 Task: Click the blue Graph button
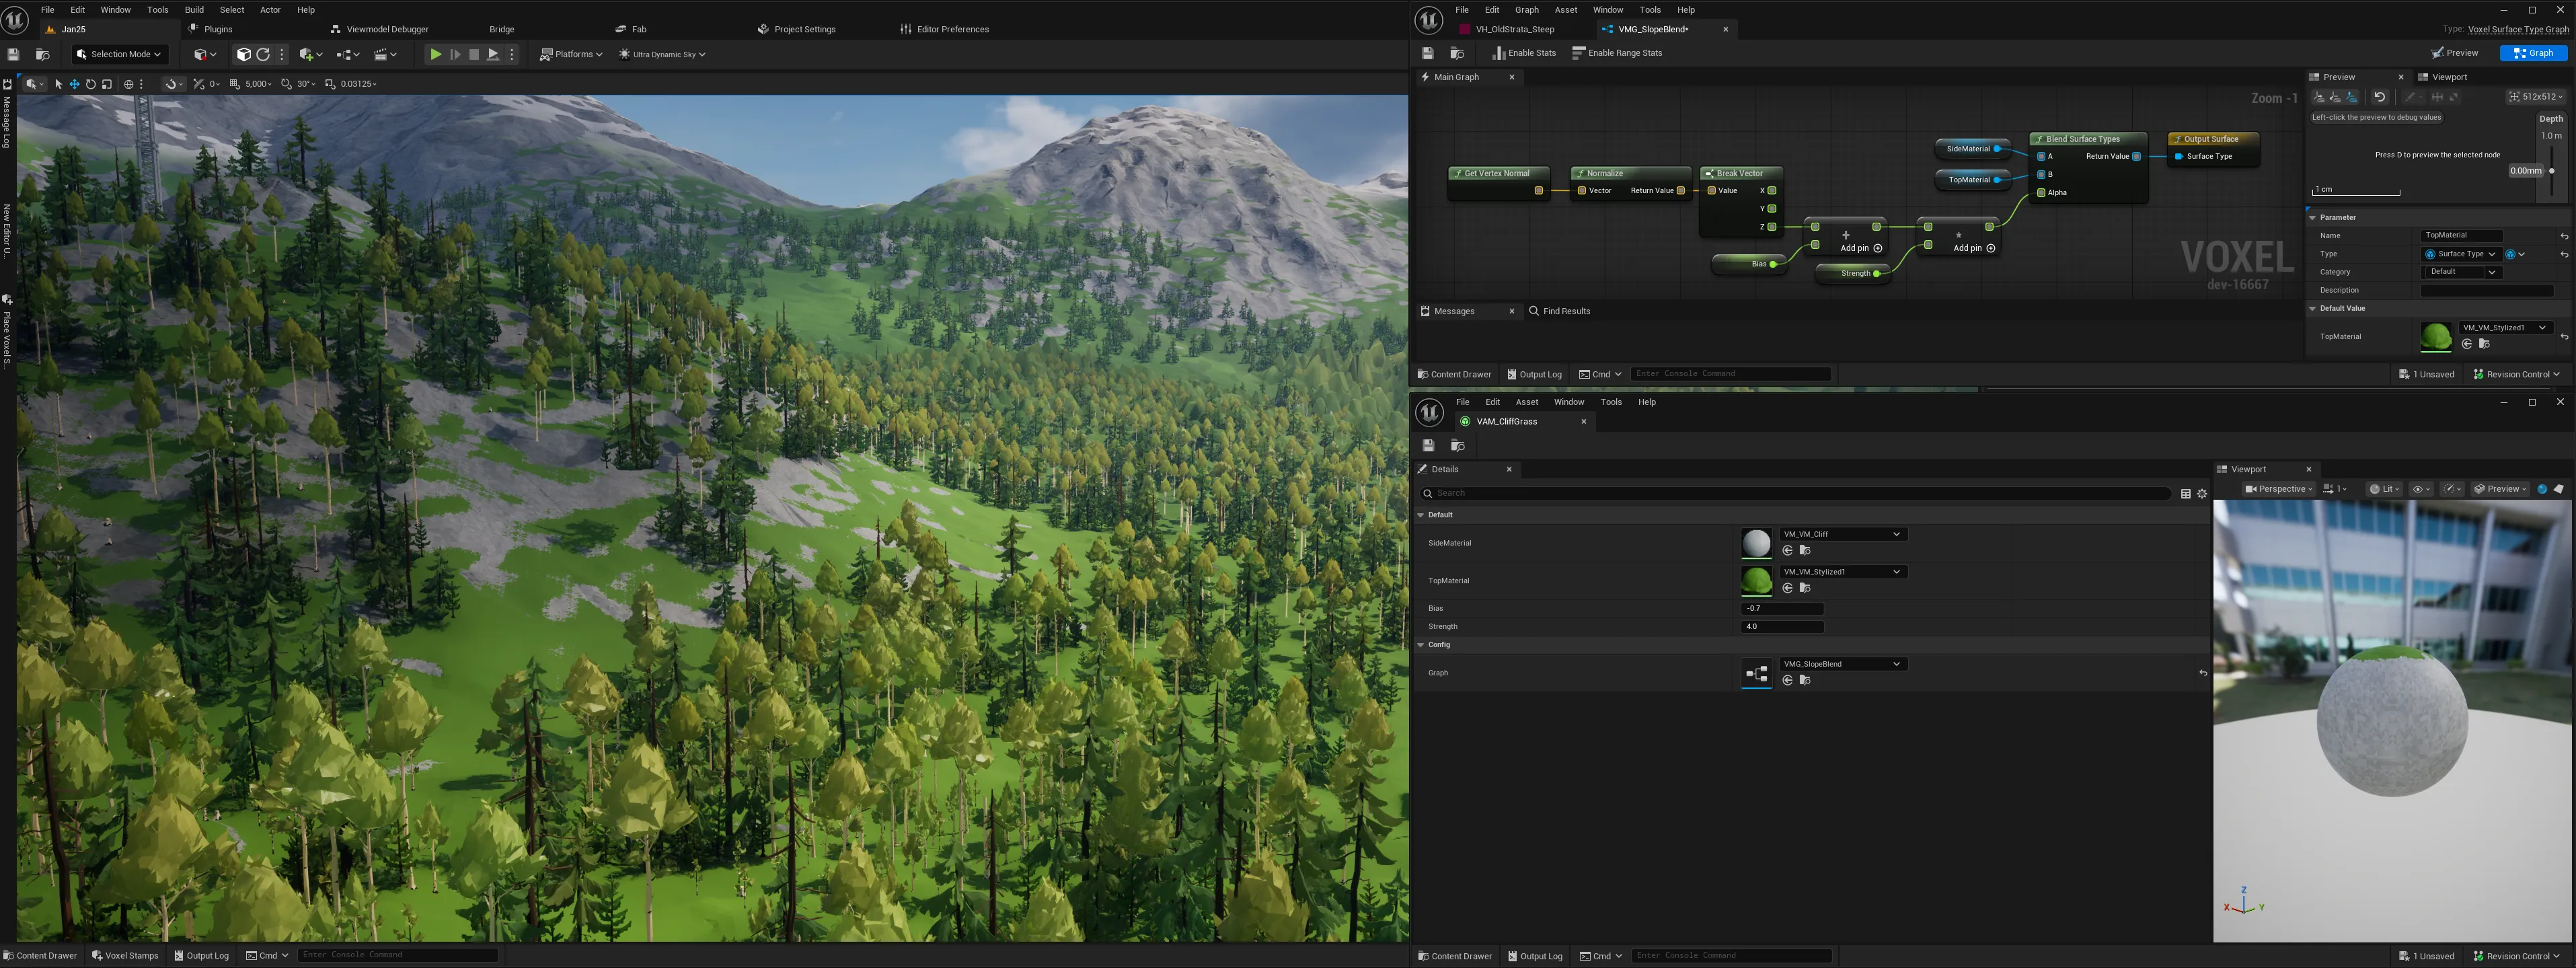2533,53
